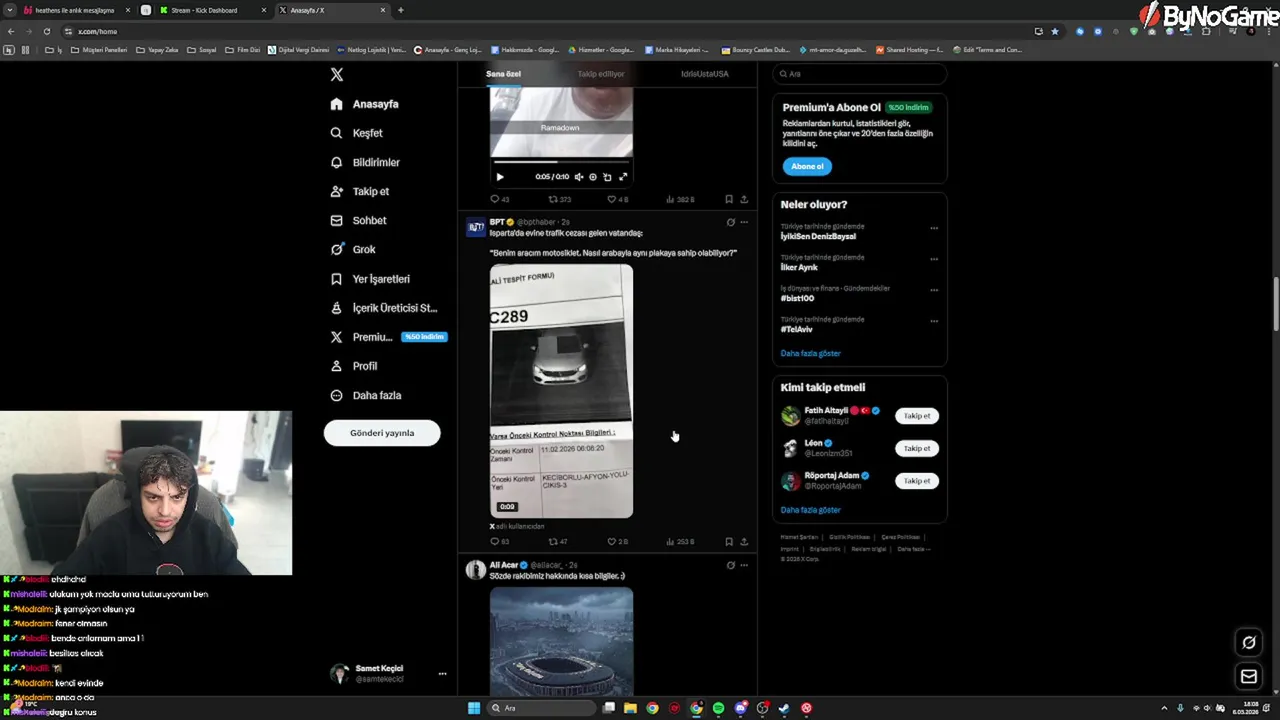1280x720 pixels.
Task: Open Samet Keçici account menu dots
Action: 442,674
